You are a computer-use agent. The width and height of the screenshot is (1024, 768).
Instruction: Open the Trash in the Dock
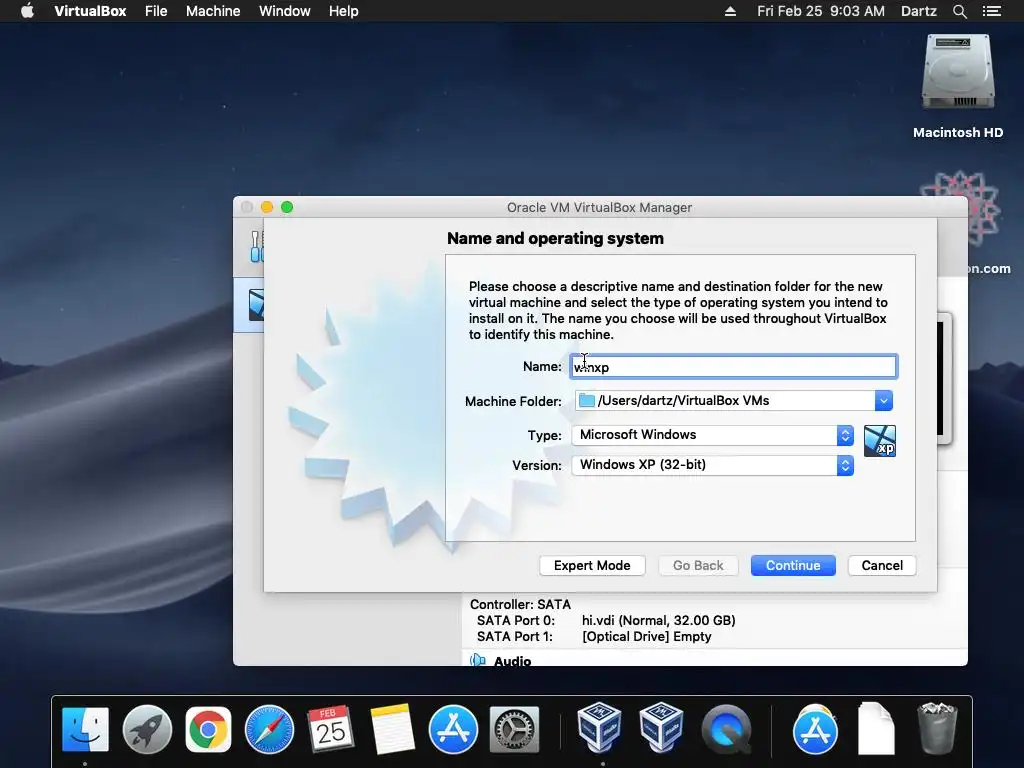click(937, 728)
